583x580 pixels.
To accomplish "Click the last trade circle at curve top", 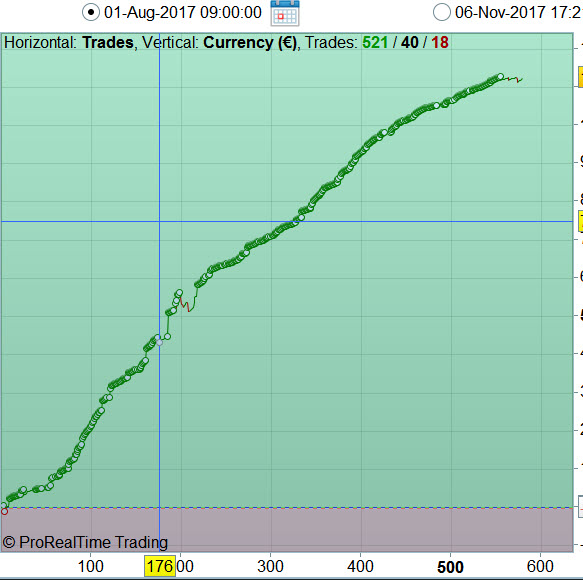I will [500, 76].
